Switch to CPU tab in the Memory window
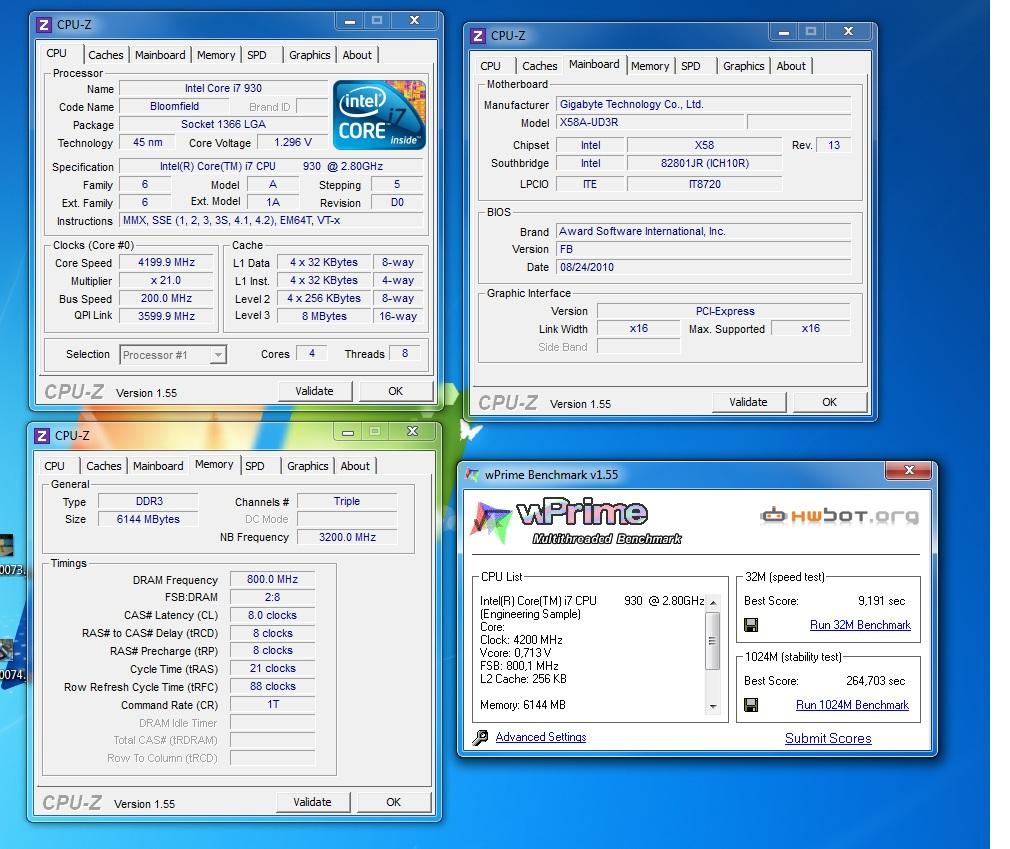 click(x=54, y=466)
